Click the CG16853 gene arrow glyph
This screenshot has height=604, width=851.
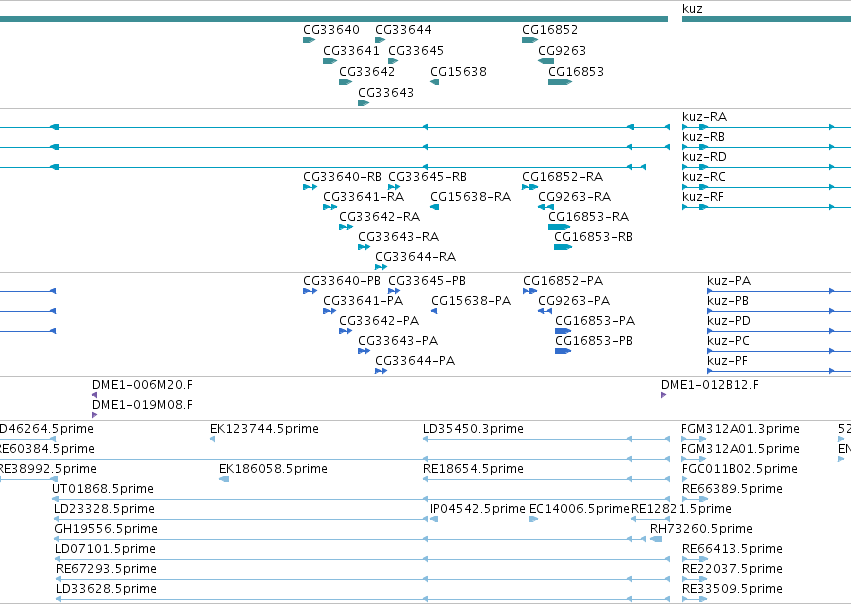coord(560,82)
